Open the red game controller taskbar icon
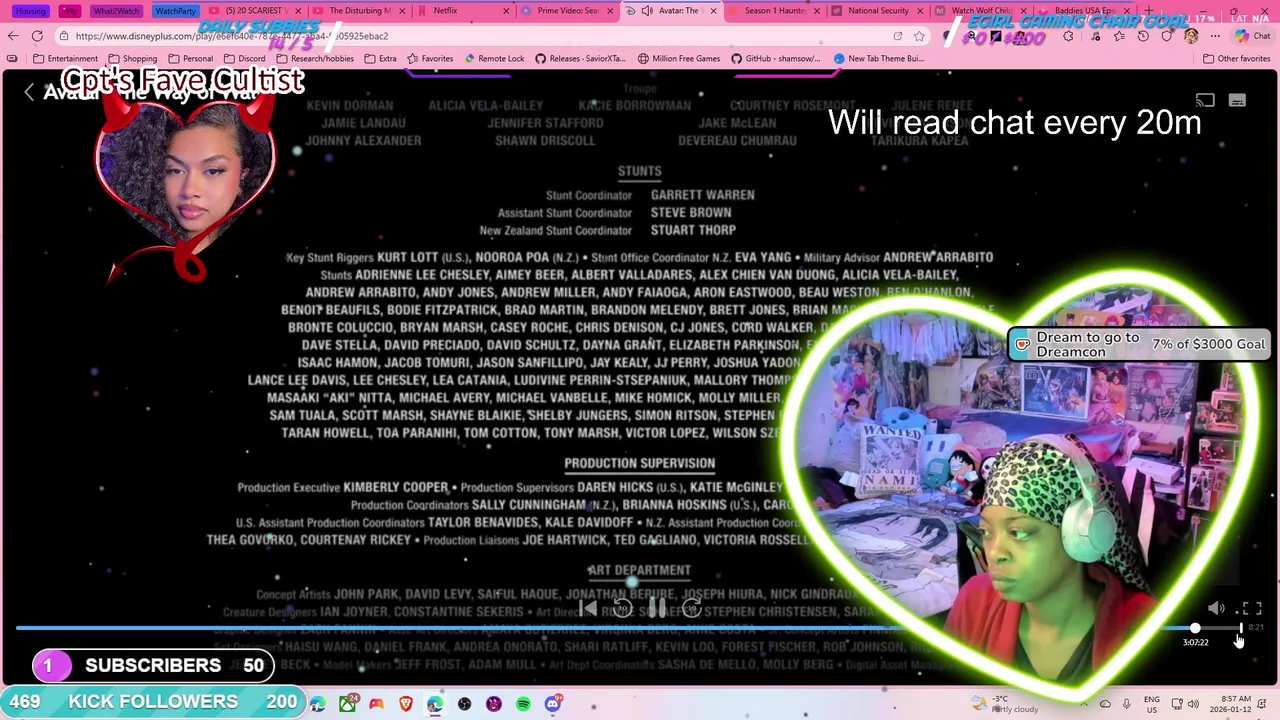 coord(376,705)
